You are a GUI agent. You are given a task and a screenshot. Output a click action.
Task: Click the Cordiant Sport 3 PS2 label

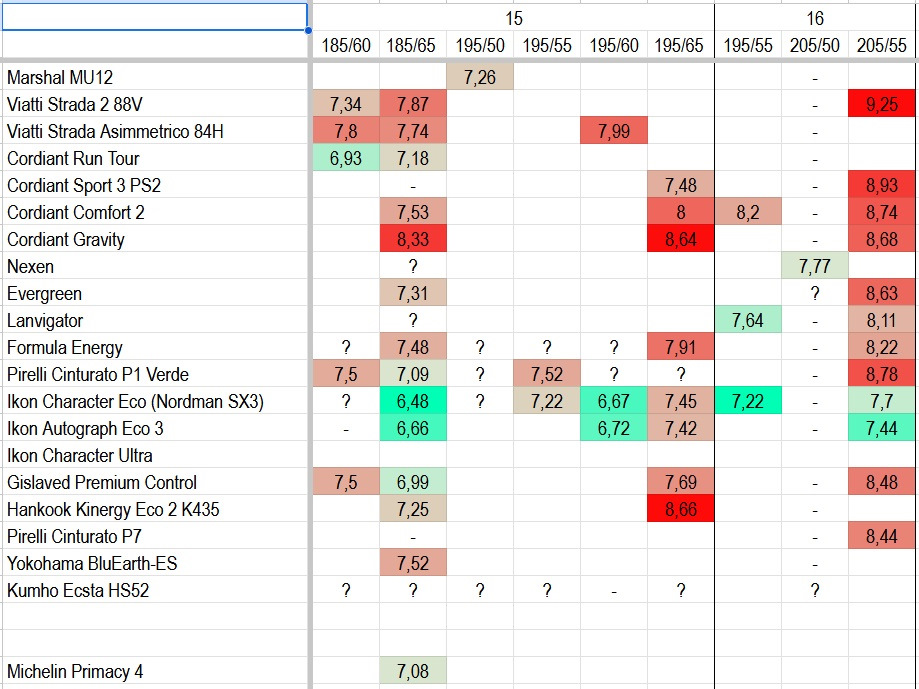coord(84,185)
